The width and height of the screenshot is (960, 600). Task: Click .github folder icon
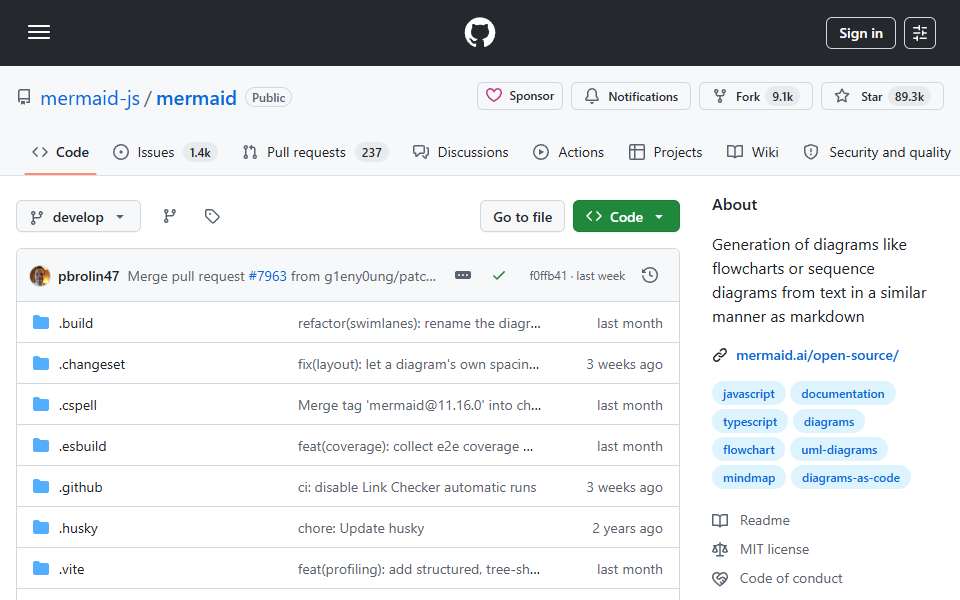pos(41,487)
